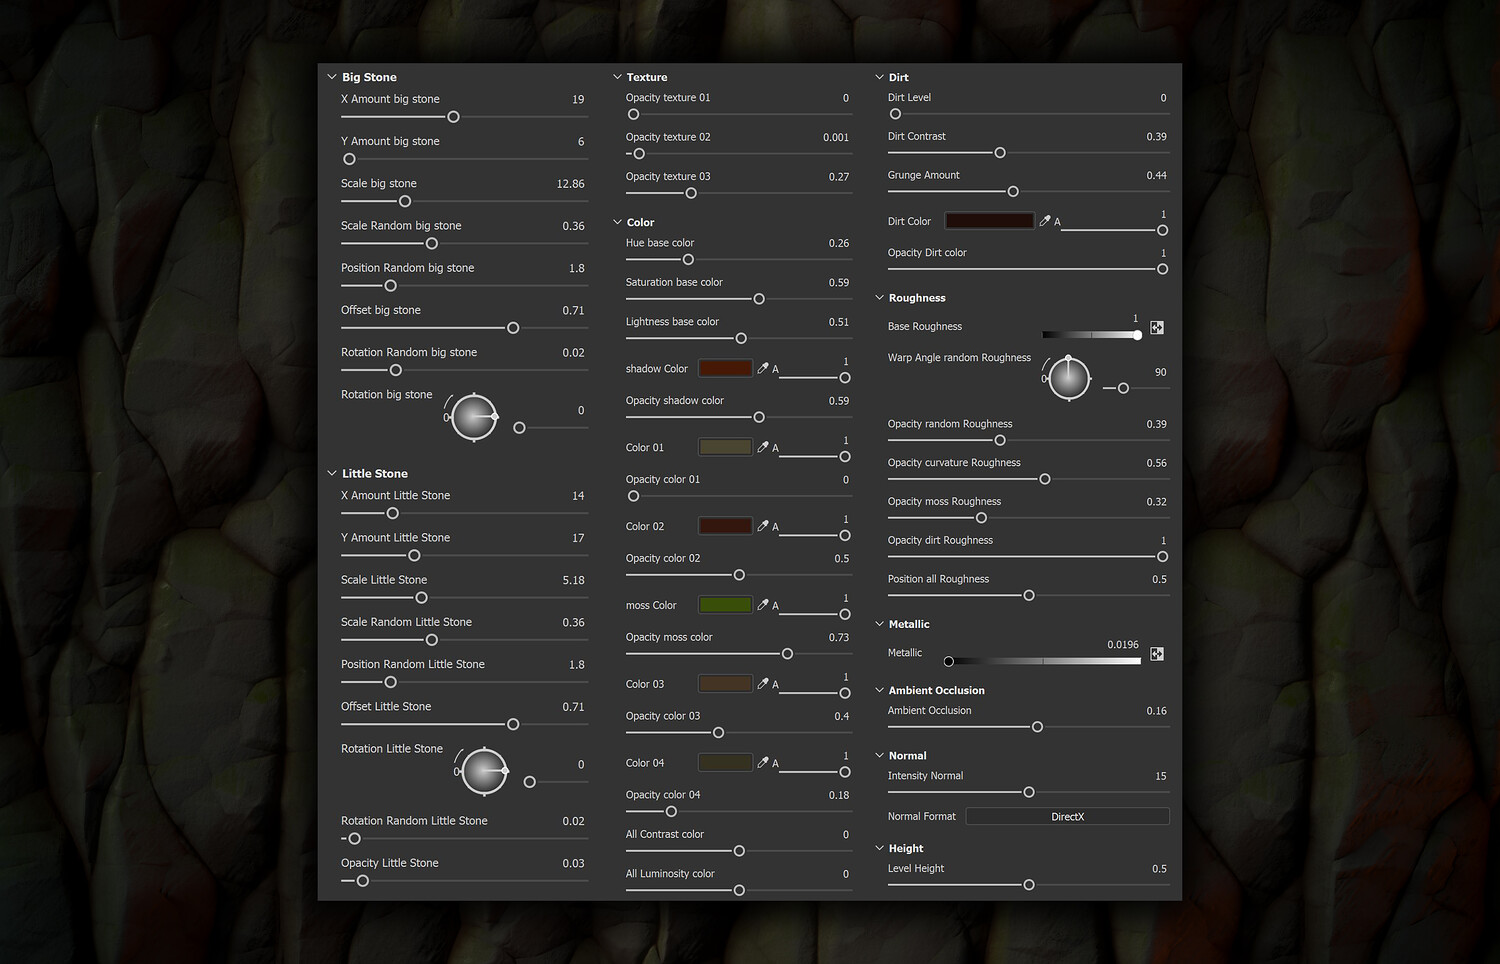Collapse the Little Stone section

click(332, 473)
